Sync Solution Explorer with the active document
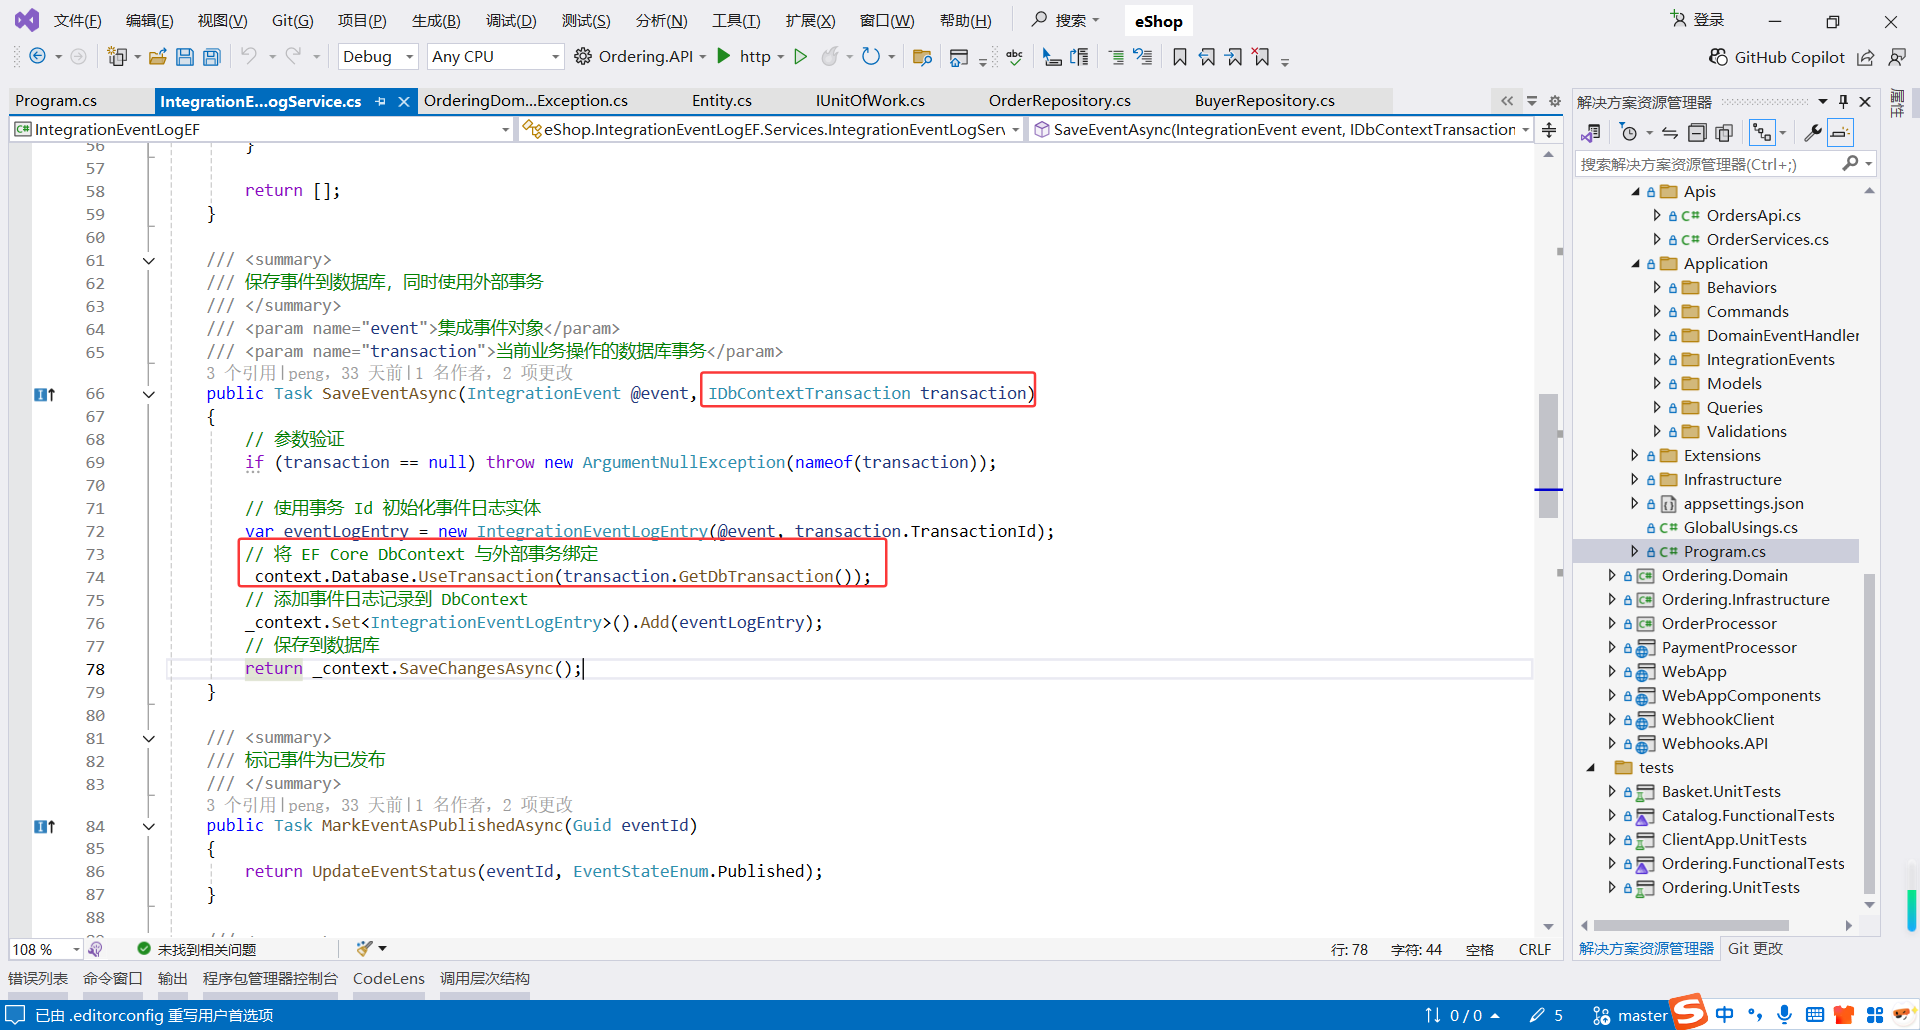 tap(1668, 131)
